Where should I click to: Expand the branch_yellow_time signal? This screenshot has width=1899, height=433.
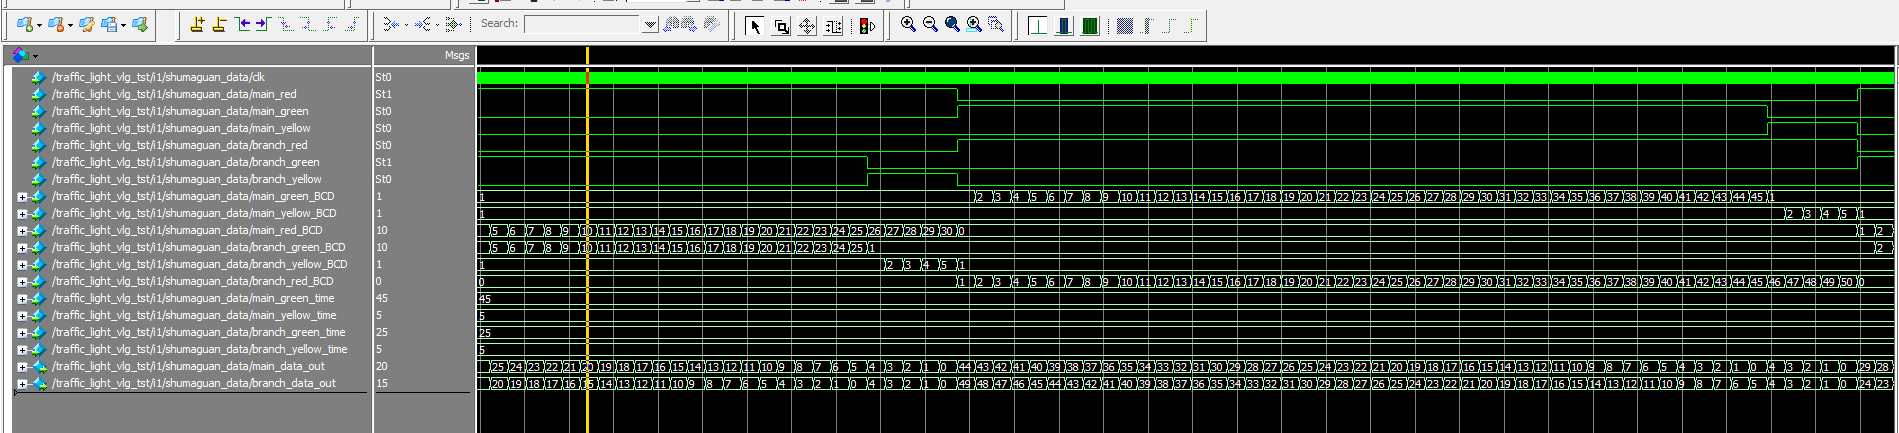(22, 350)
